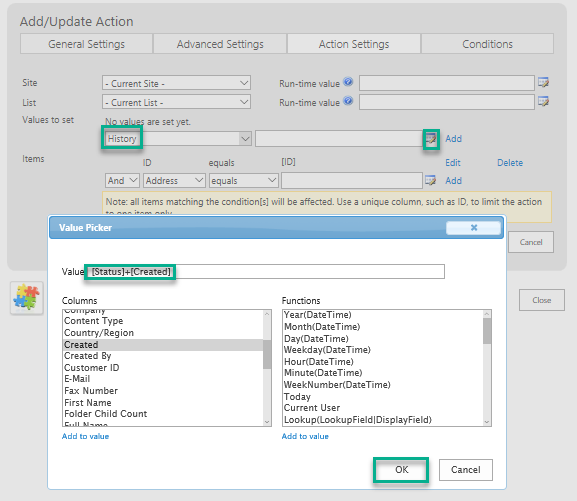
Task: Confirm Value Picker with OK button
Action: tap(401, 470)
